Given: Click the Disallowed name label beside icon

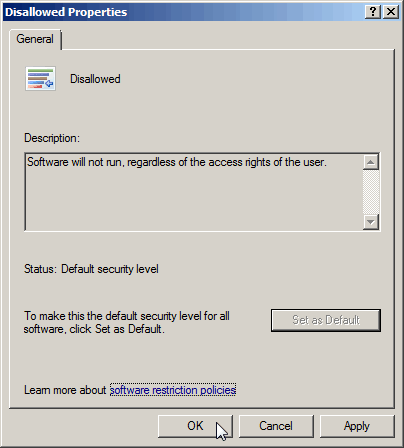Looking at the screenshot, I should coord(95,79).
